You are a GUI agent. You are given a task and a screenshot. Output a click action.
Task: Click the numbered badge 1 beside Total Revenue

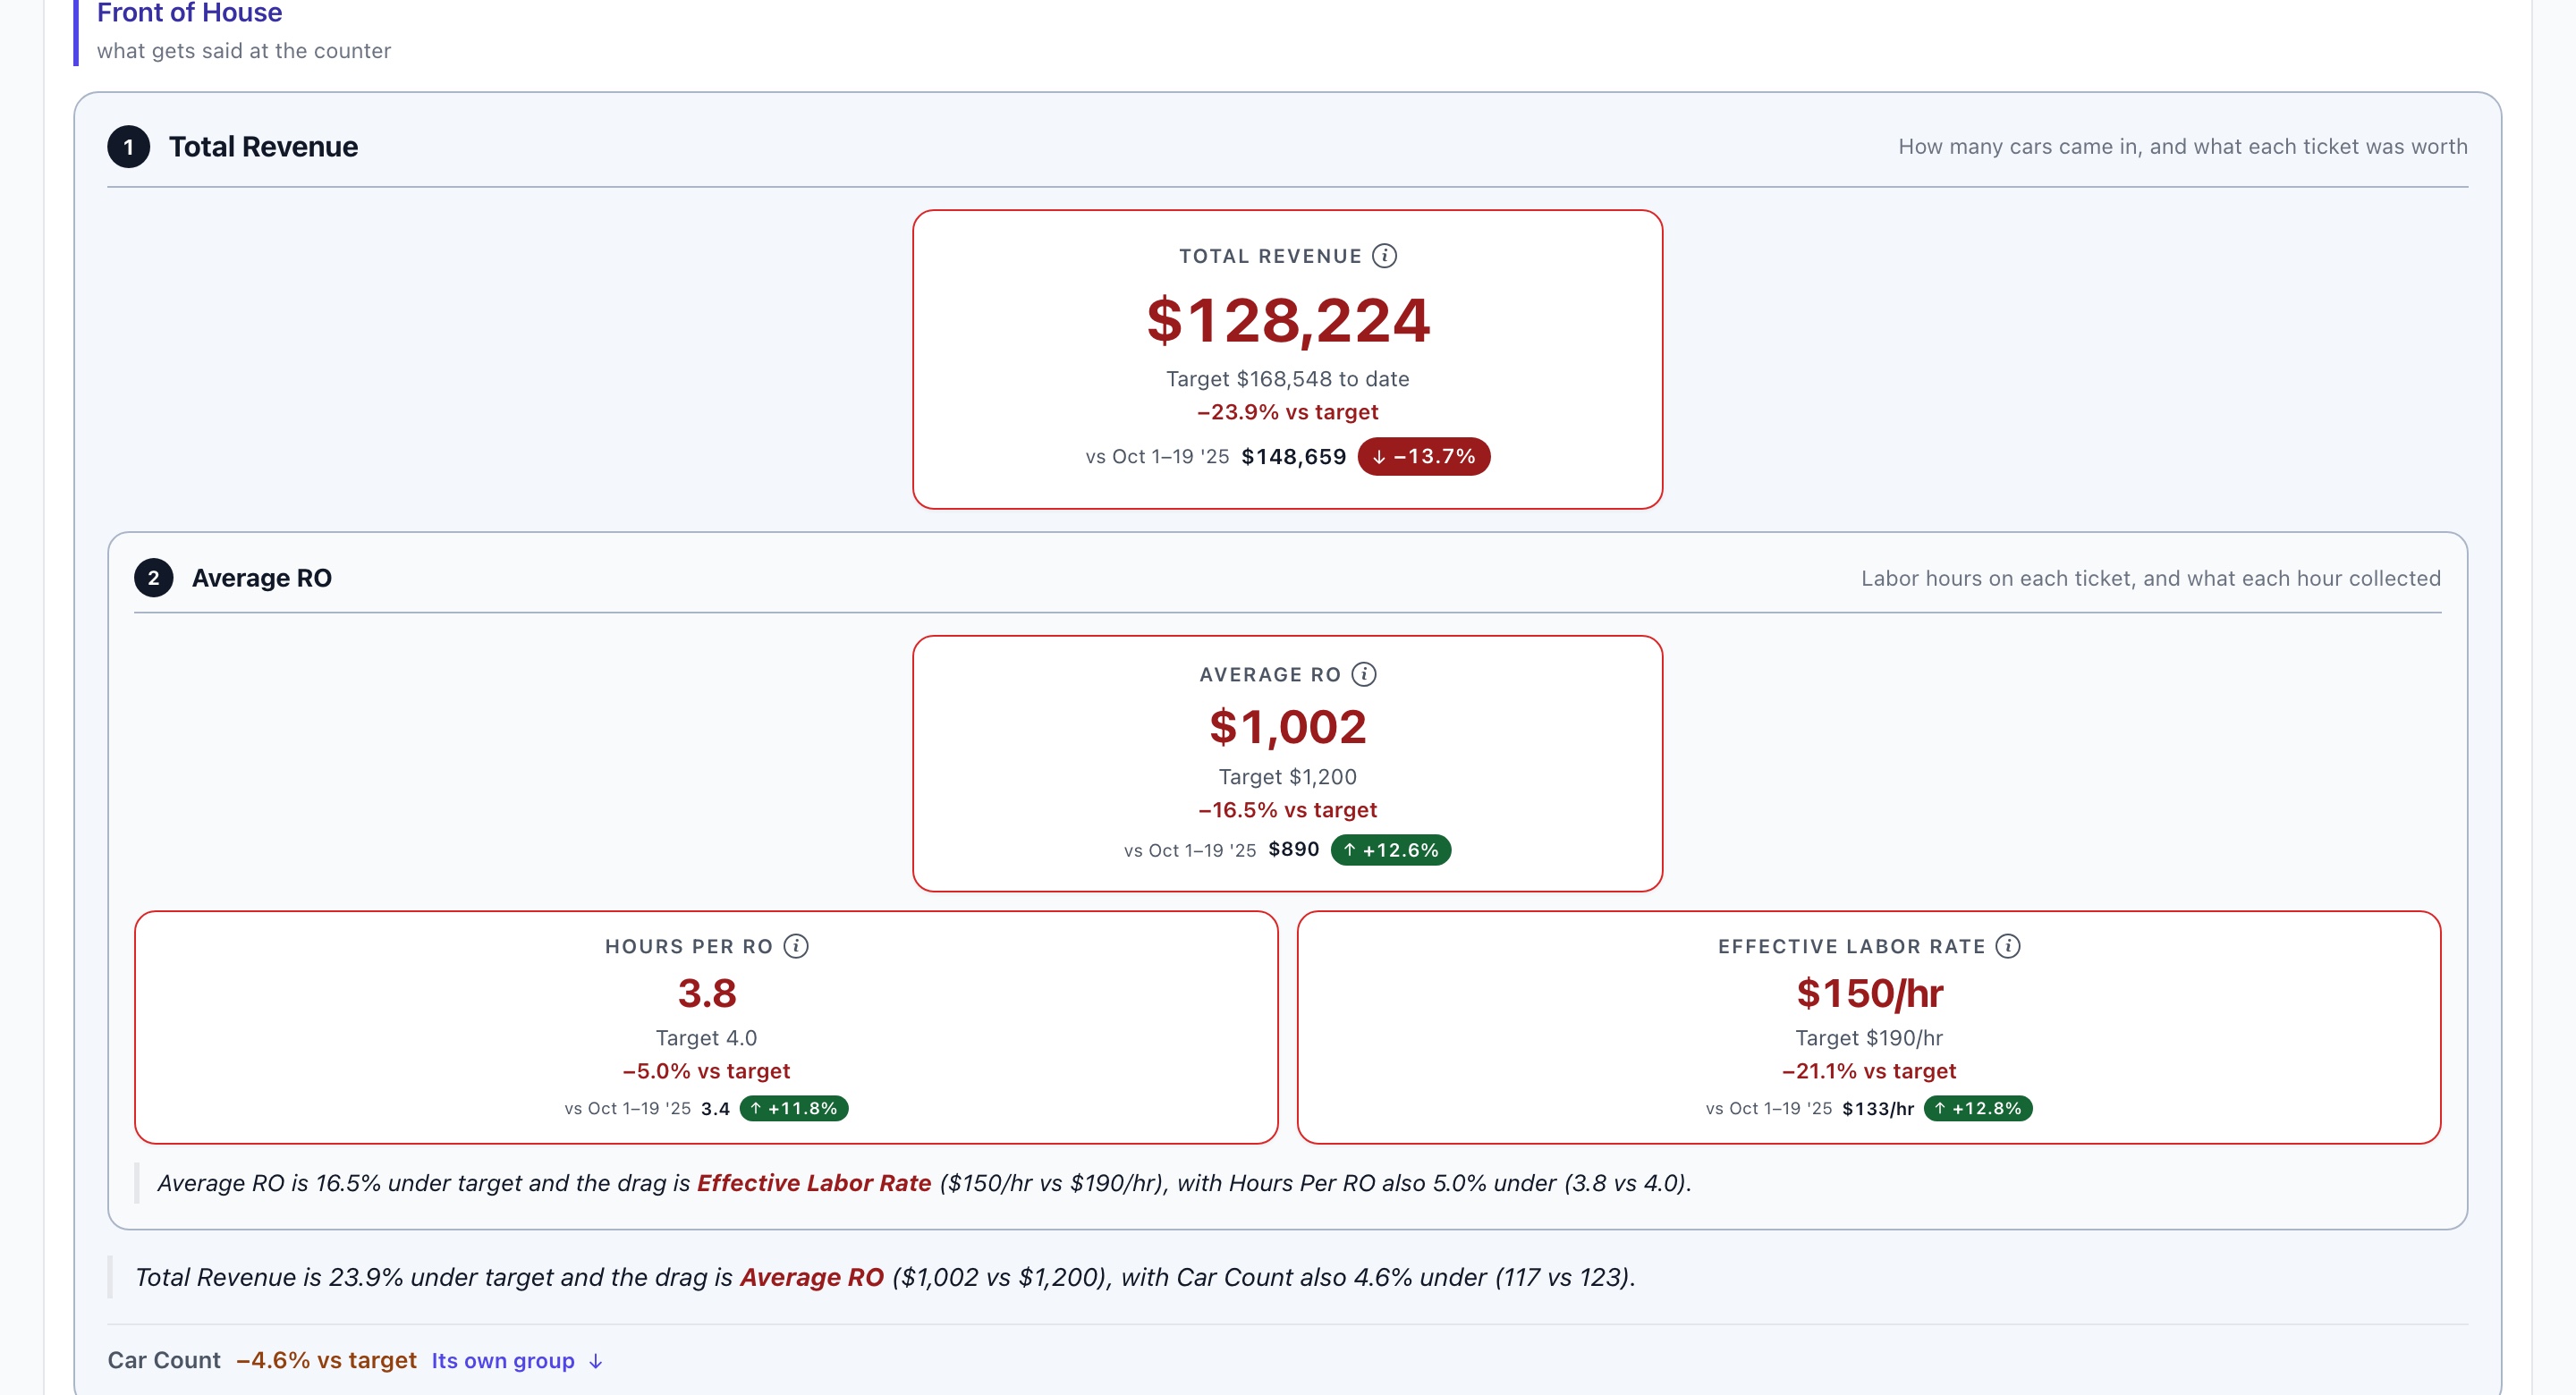tap(129, 147)
